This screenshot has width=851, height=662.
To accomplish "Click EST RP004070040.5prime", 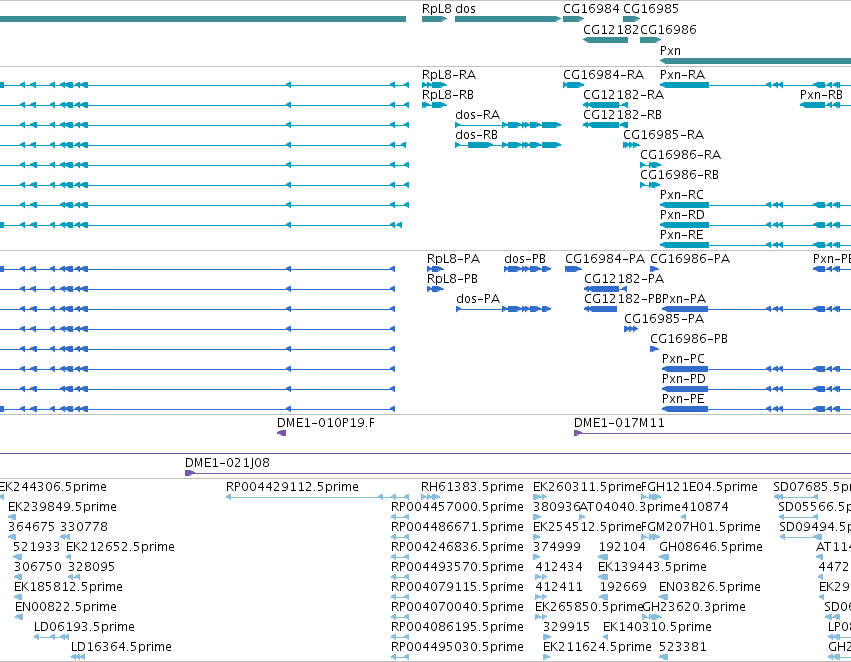I will coord(457,608).
